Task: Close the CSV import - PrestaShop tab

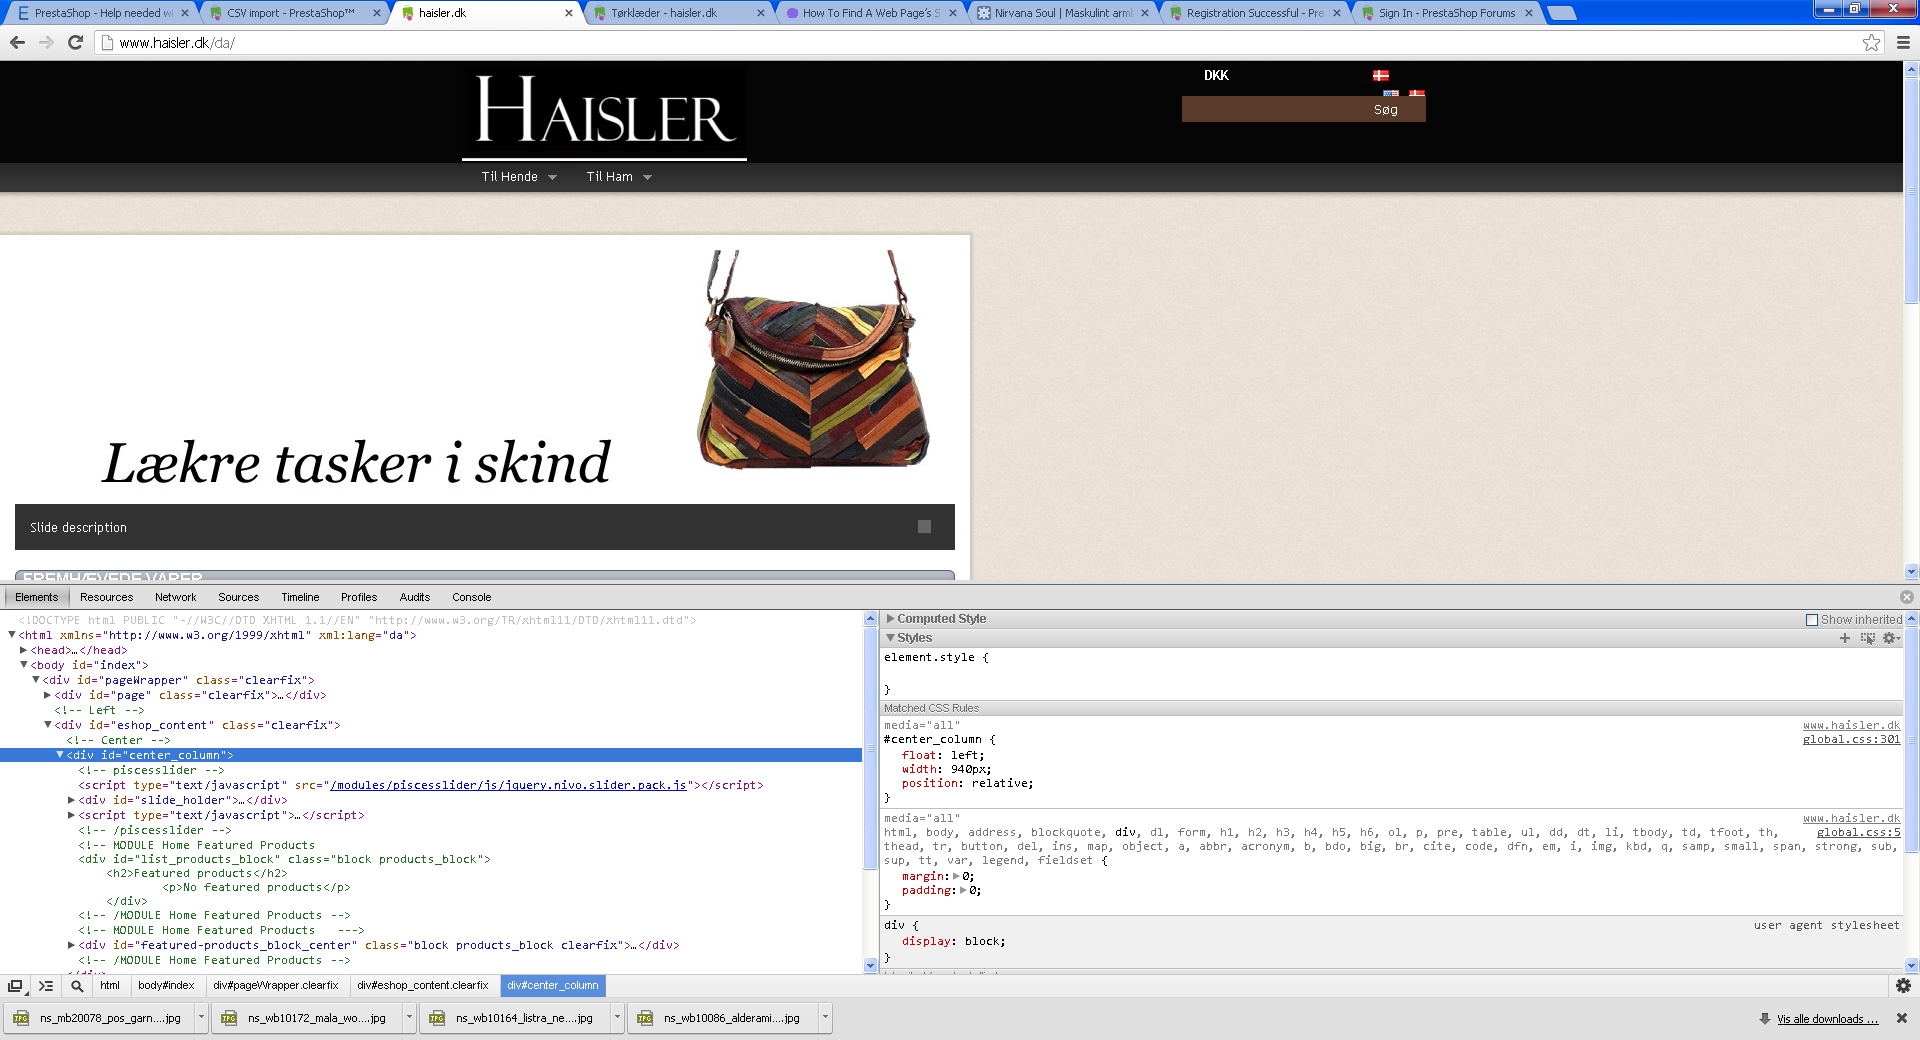Action: pos(377,13)
